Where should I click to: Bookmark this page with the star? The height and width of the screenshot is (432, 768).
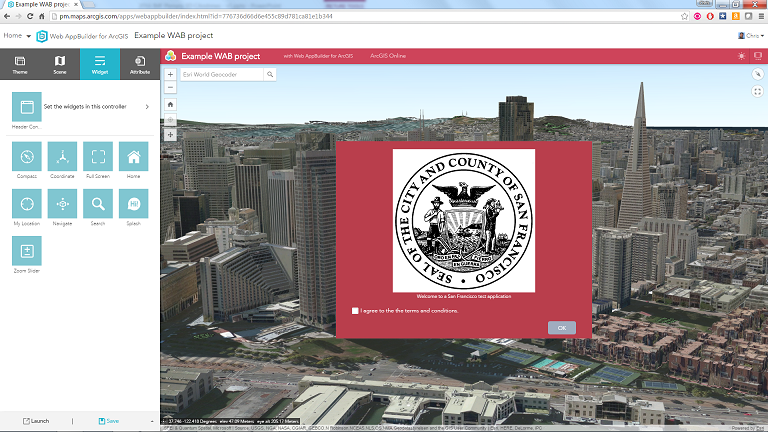coord(684,16)
